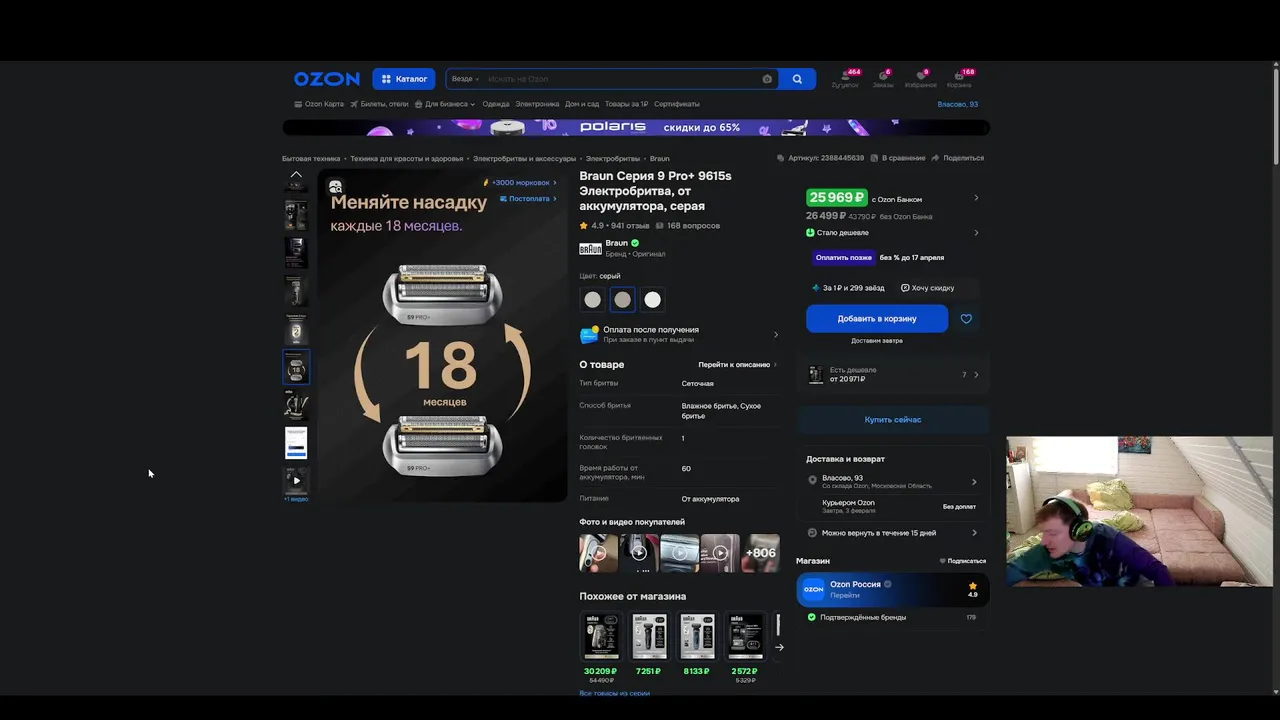The height and width of the screenshot is (720, 1280).
Task: Click the Власово, 93 address link in header
Action: pos(958,104)
